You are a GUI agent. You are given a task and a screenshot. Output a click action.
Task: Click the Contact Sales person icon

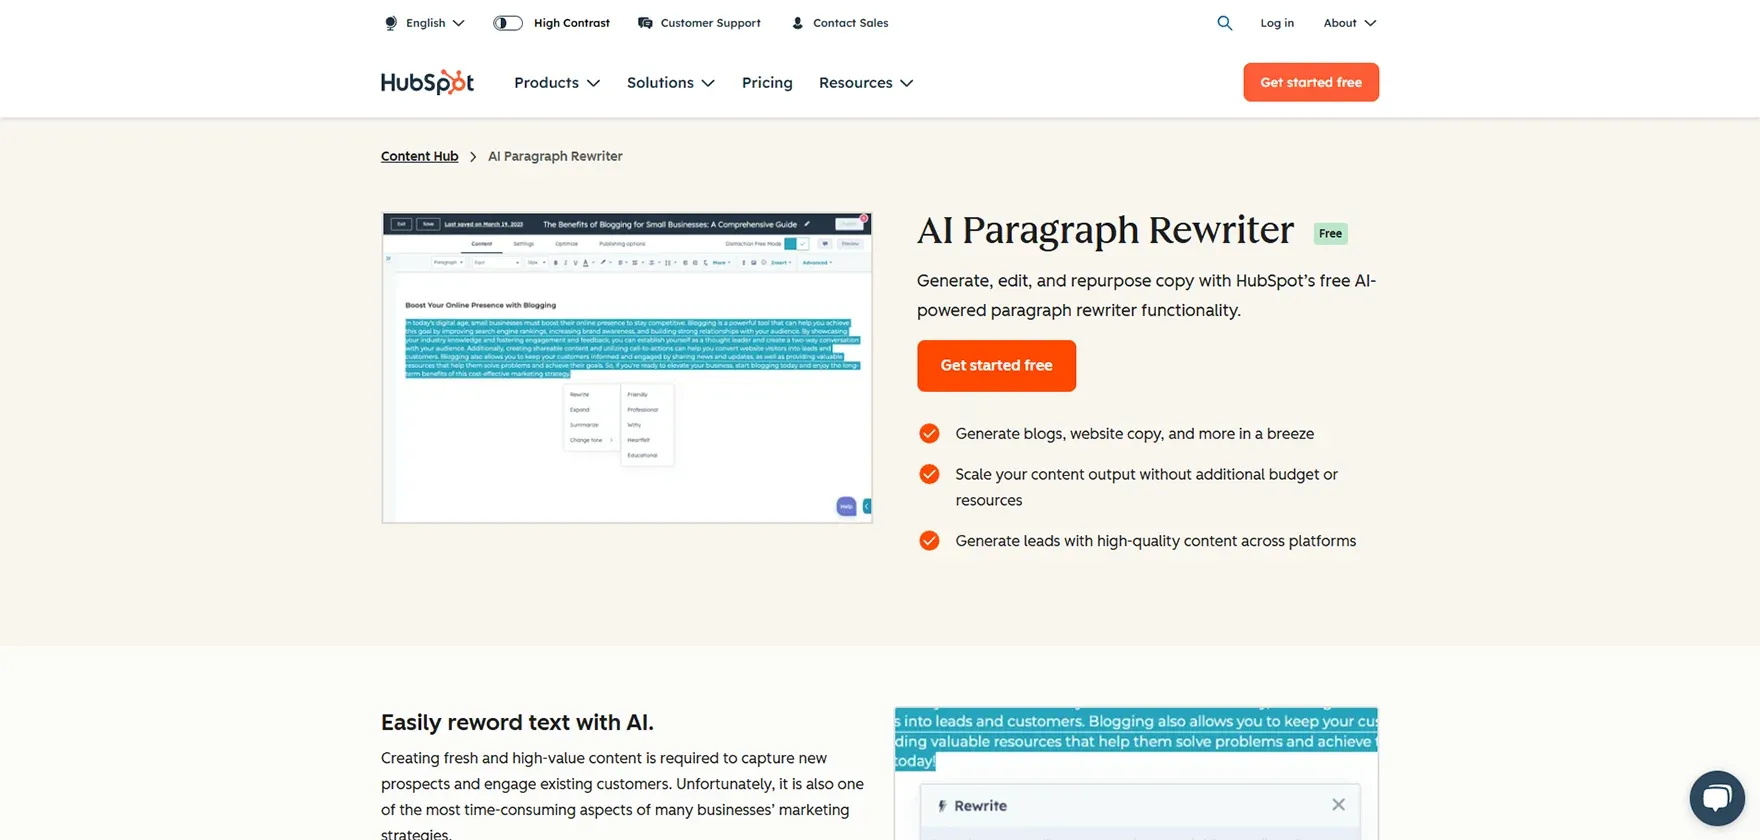pos(797,23)
